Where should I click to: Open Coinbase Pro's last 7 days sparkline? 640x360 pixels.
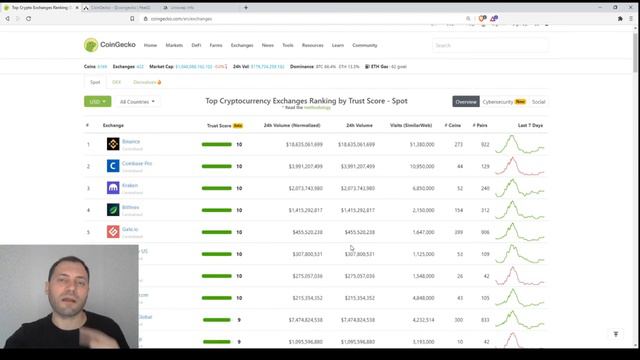coord(520,166)
